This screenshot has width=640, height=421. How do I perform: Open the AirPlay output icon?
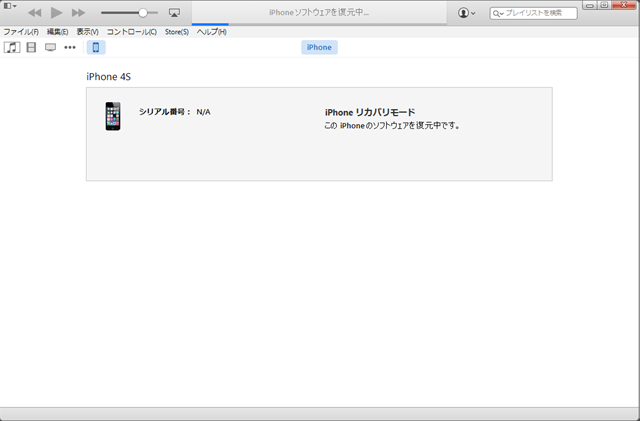174,13
